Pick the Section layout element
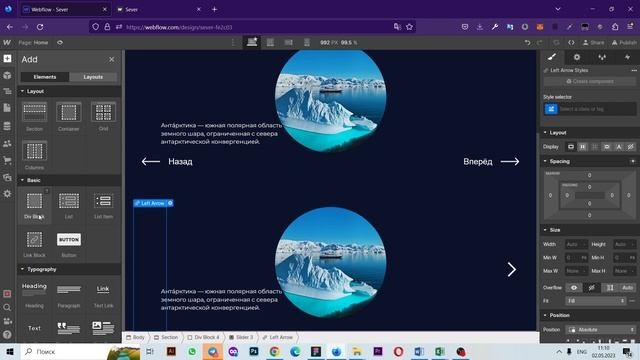This screenshot has width=640, height=360. (x=34, y=117)
